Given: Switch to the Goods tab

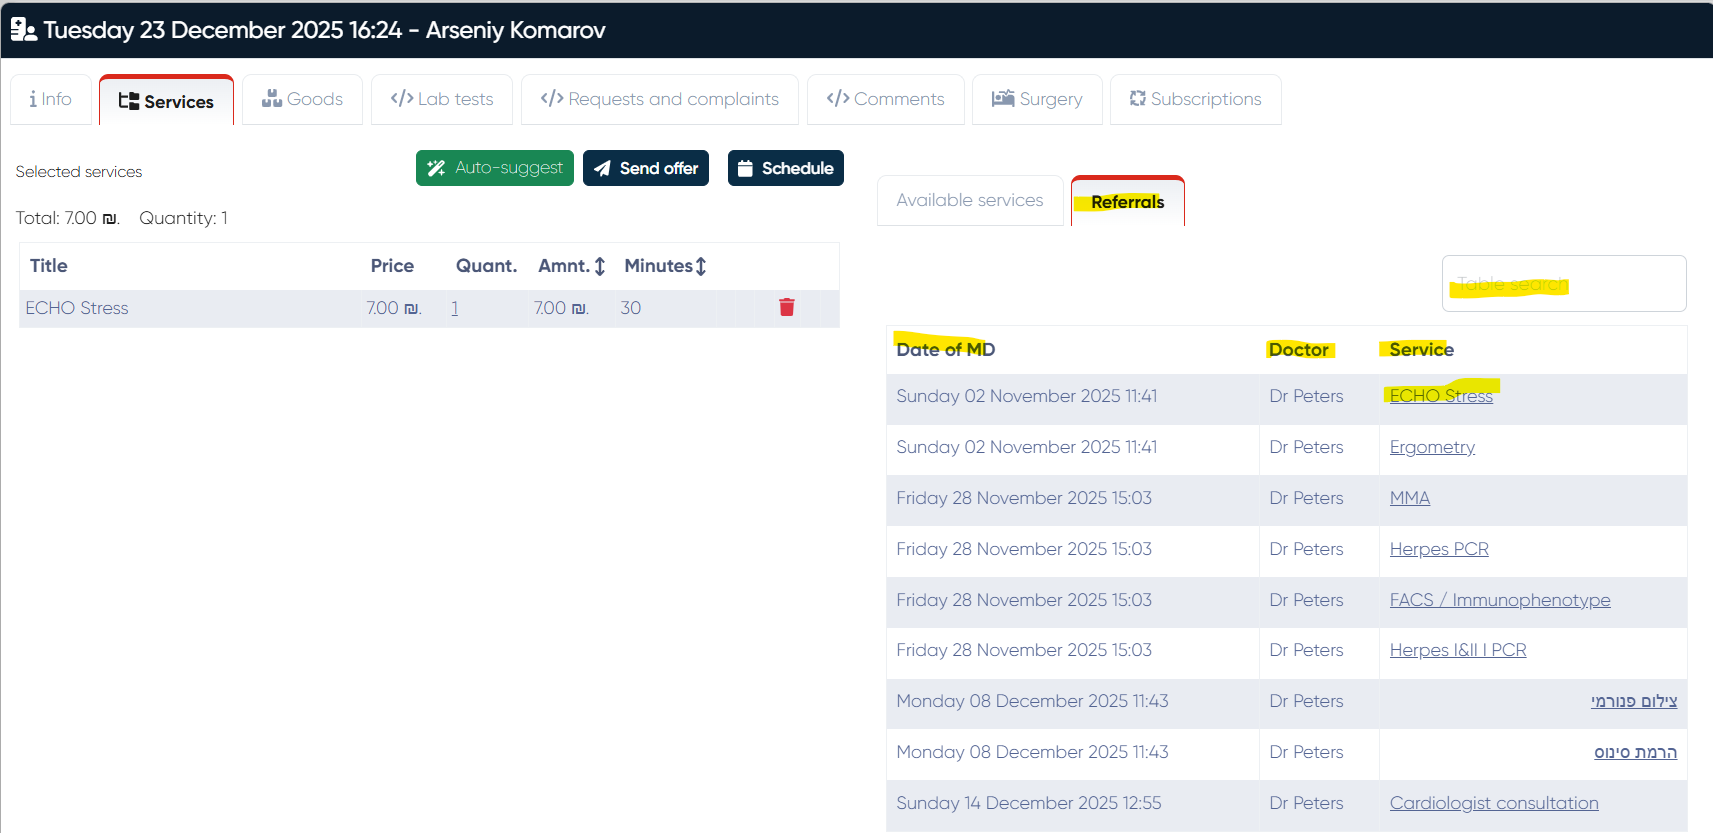Looking at the screenshot, I should (302, 99).
